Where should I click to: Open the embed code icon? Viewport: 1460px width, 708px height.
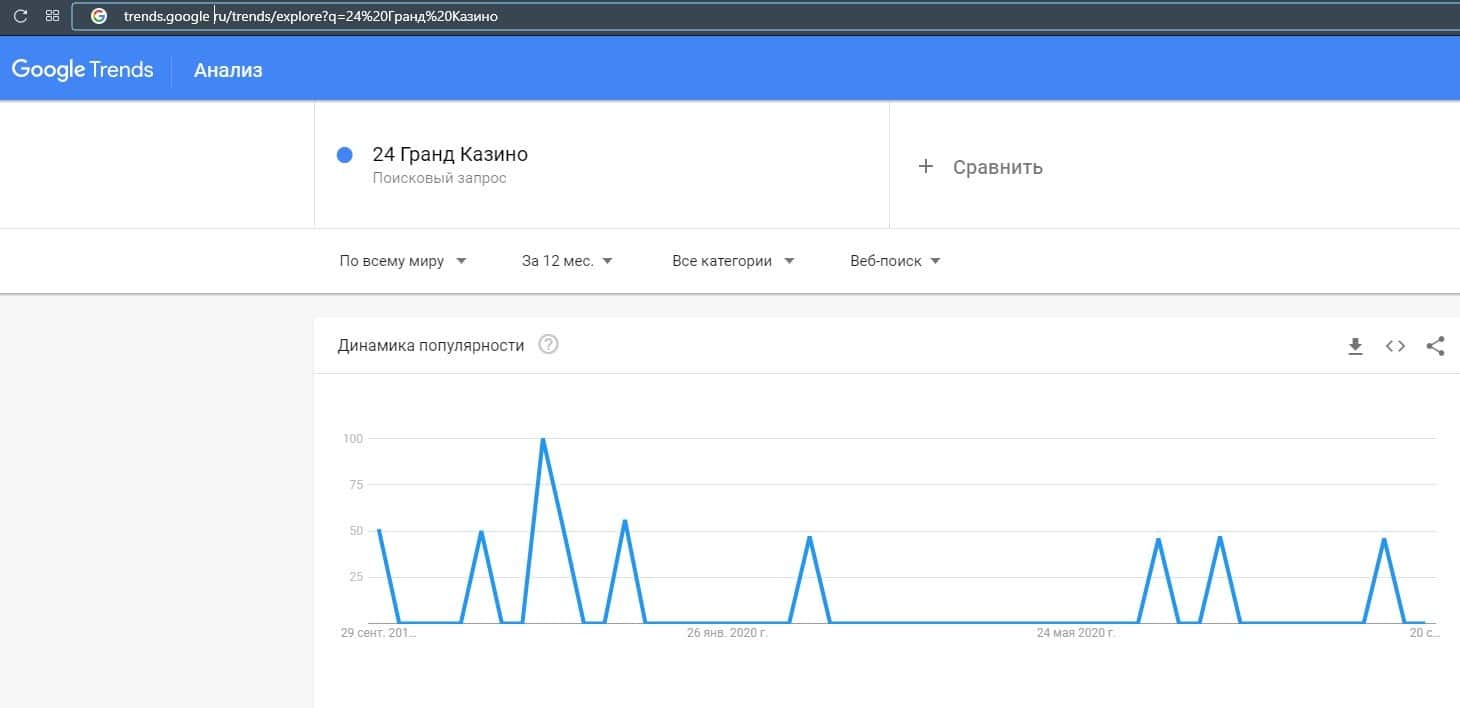[1395, 346]
